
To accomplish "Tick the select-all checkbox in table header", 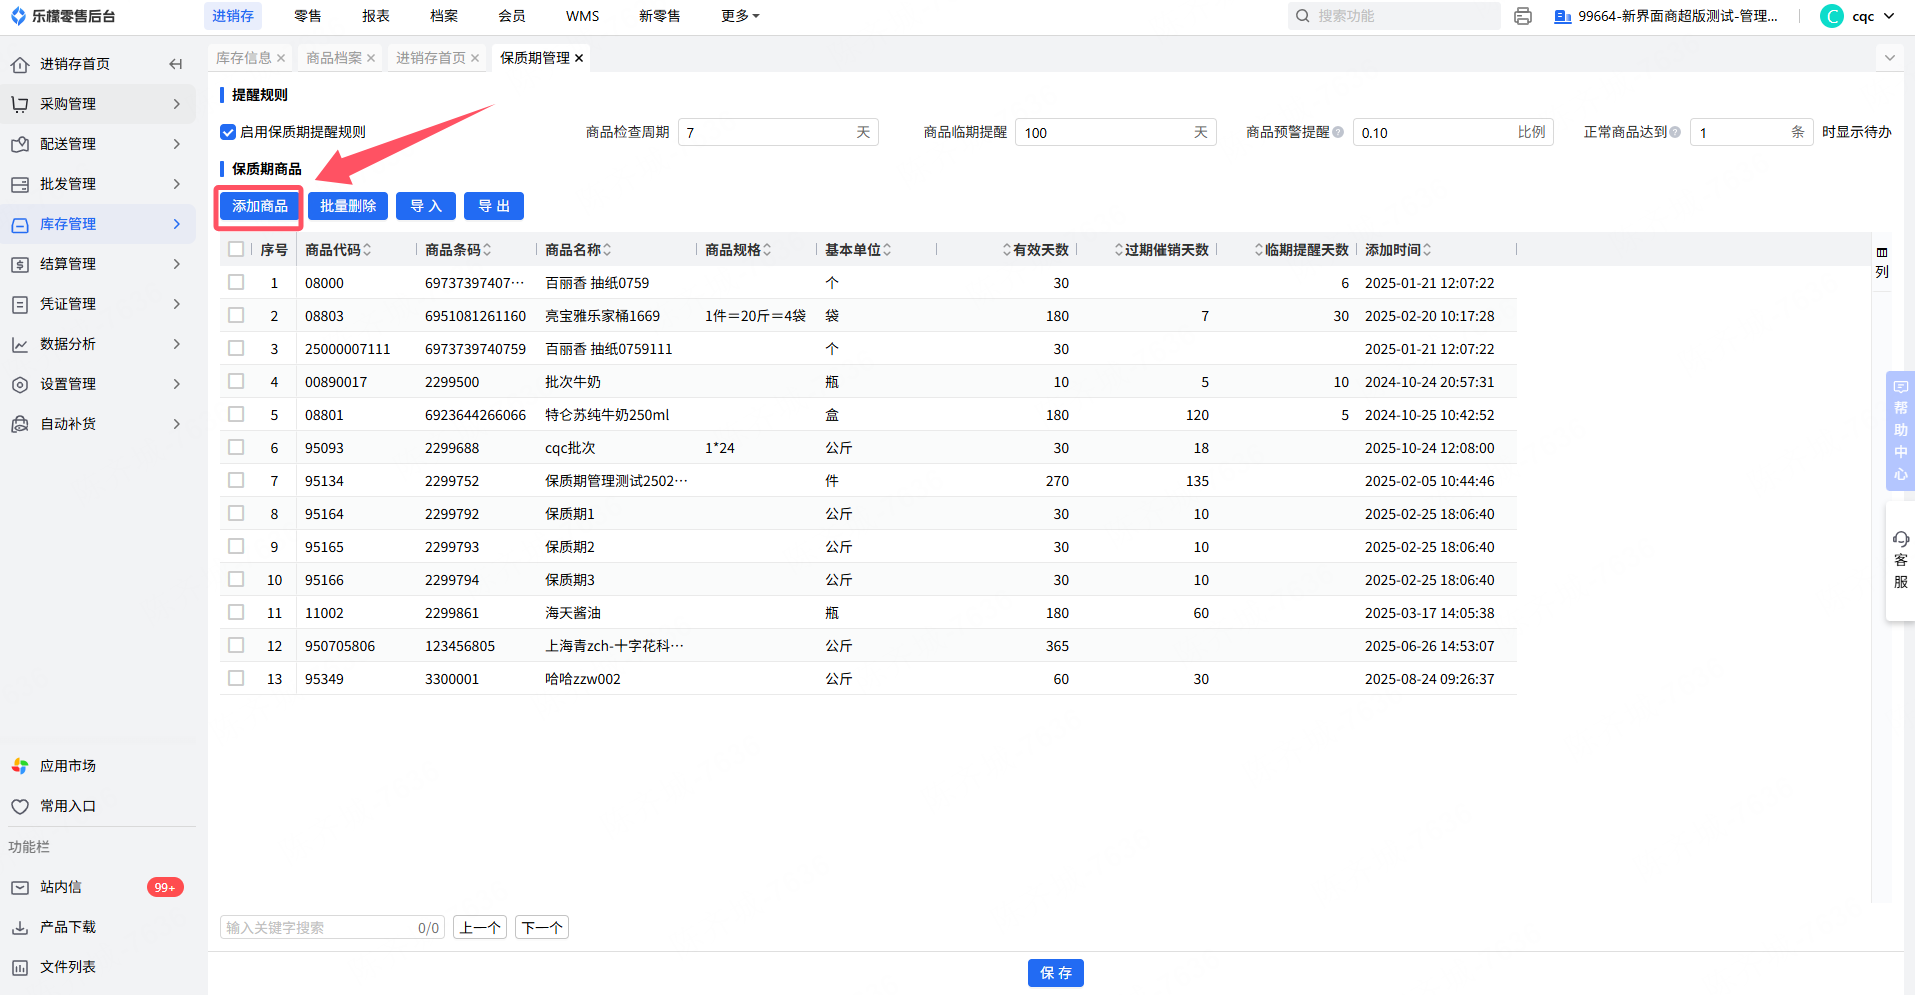I will click(236, 249).
